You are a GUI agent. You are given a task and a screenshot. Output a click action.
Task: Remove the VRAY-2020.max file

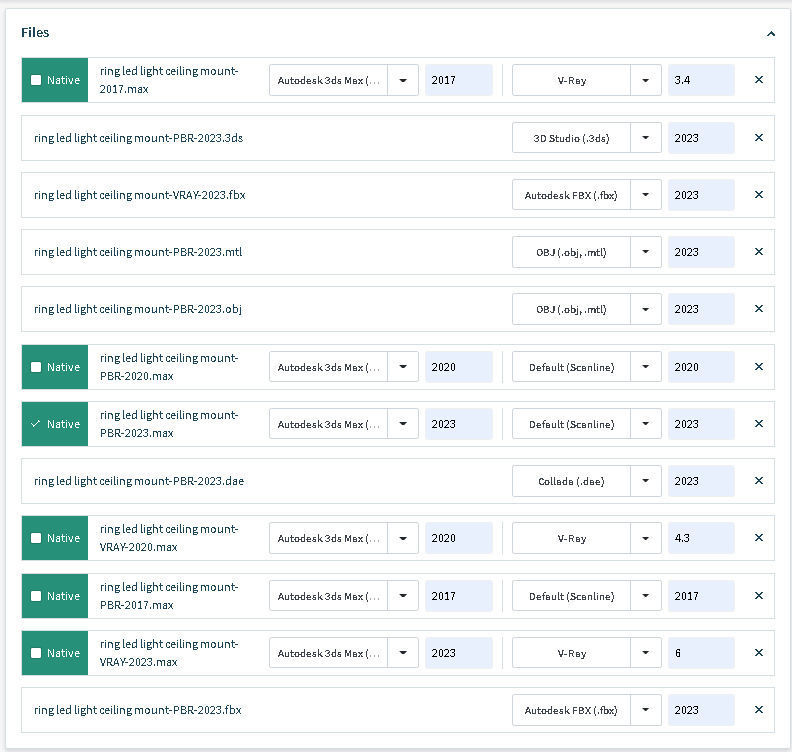(758, 538)
